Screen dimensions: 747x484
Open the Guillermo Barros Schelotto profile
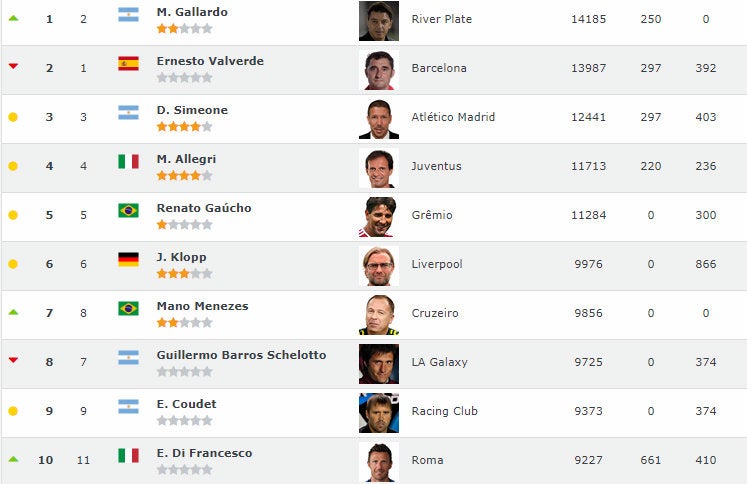coord(254,355)
